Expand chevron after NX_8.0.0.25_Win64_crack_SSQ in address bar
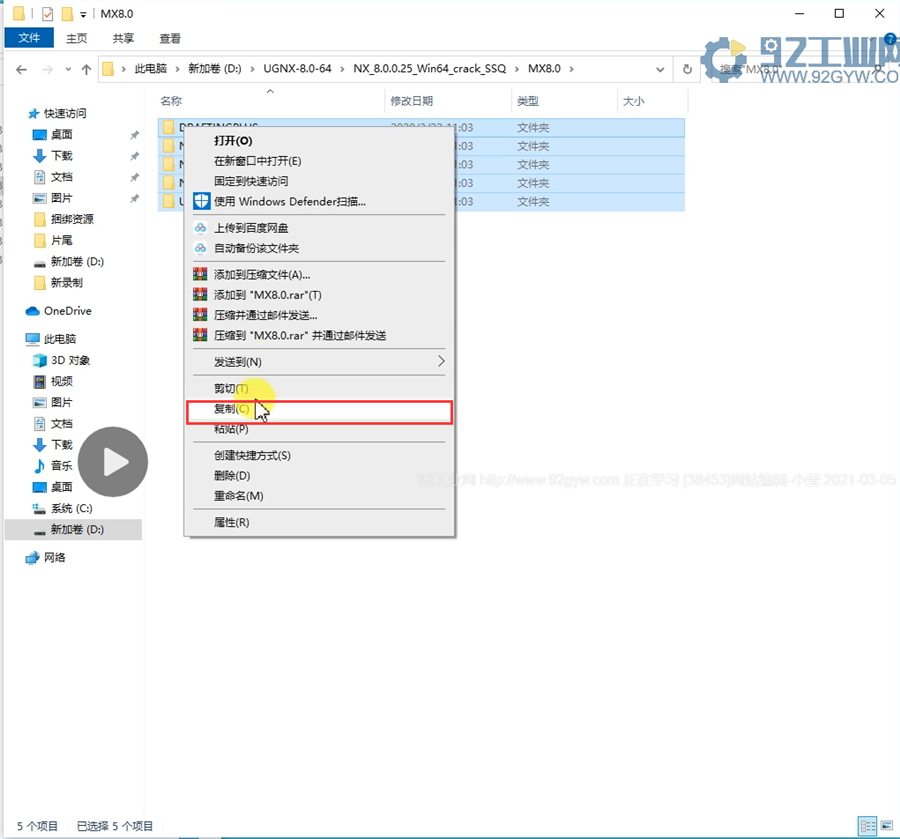The height and width of the screenshot is (839, 900). (517, 69)
